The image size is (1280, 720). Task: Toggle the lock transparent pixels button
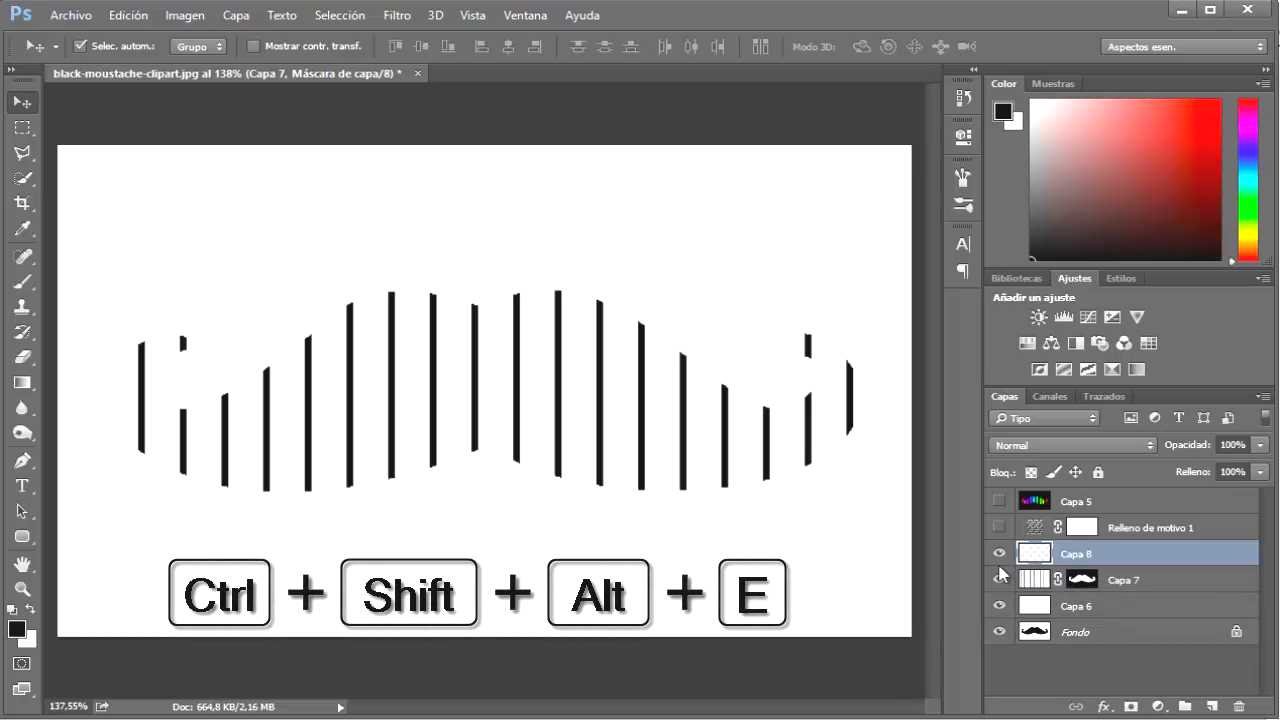(x=1031, y=472)
